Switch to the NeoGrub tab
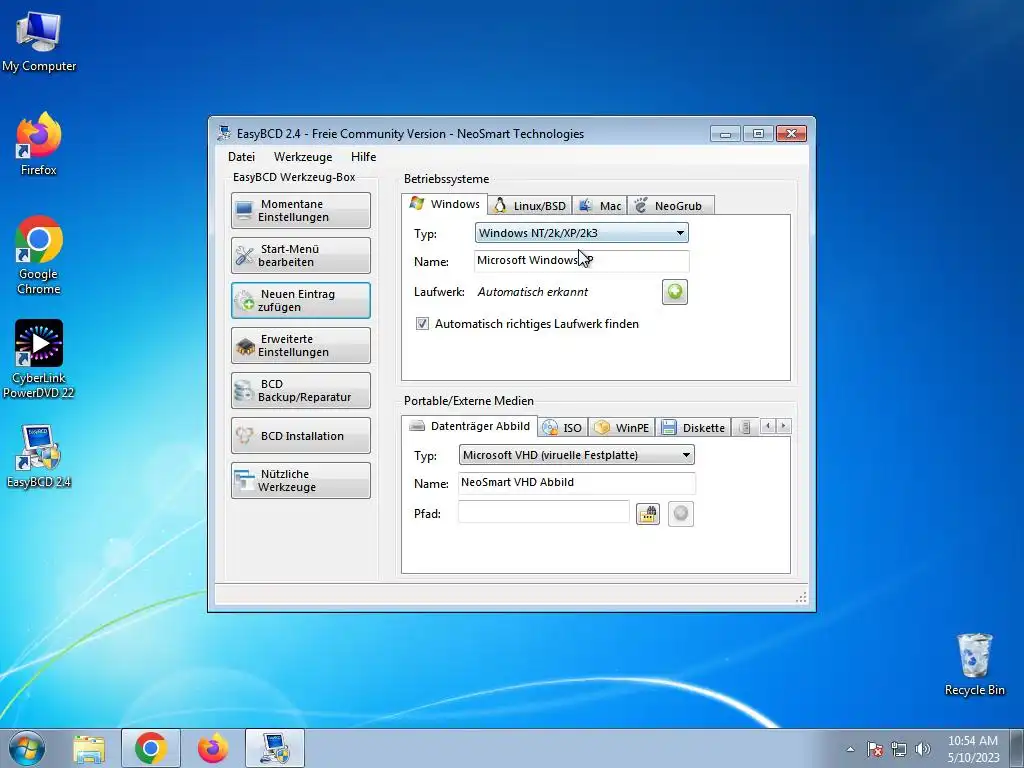This screenshot has height=768, width=1024. tap(671, 206)
